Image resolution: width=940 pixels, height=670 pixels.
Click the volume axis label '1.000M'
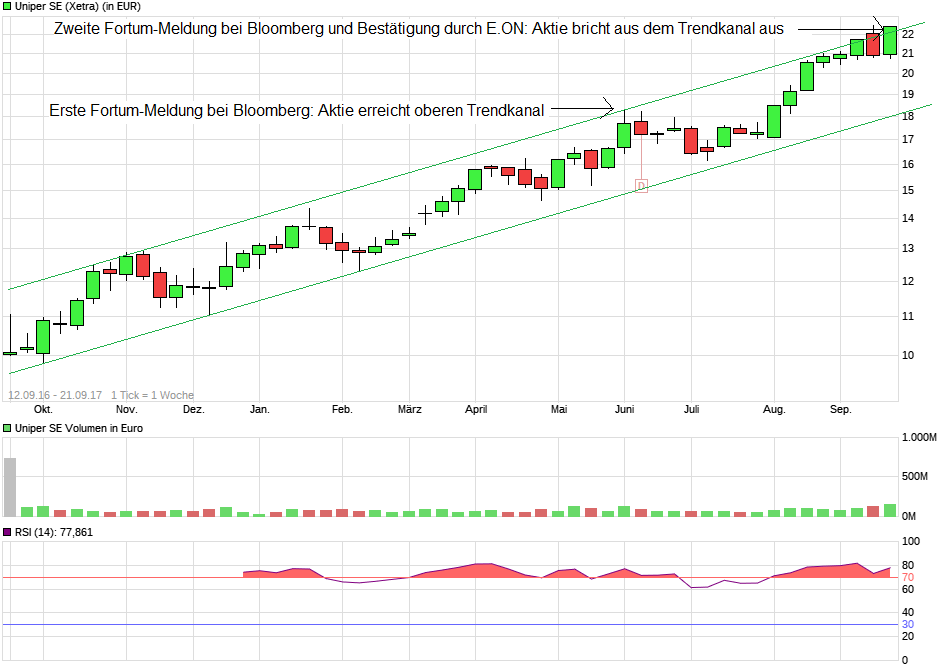[918, 437]
